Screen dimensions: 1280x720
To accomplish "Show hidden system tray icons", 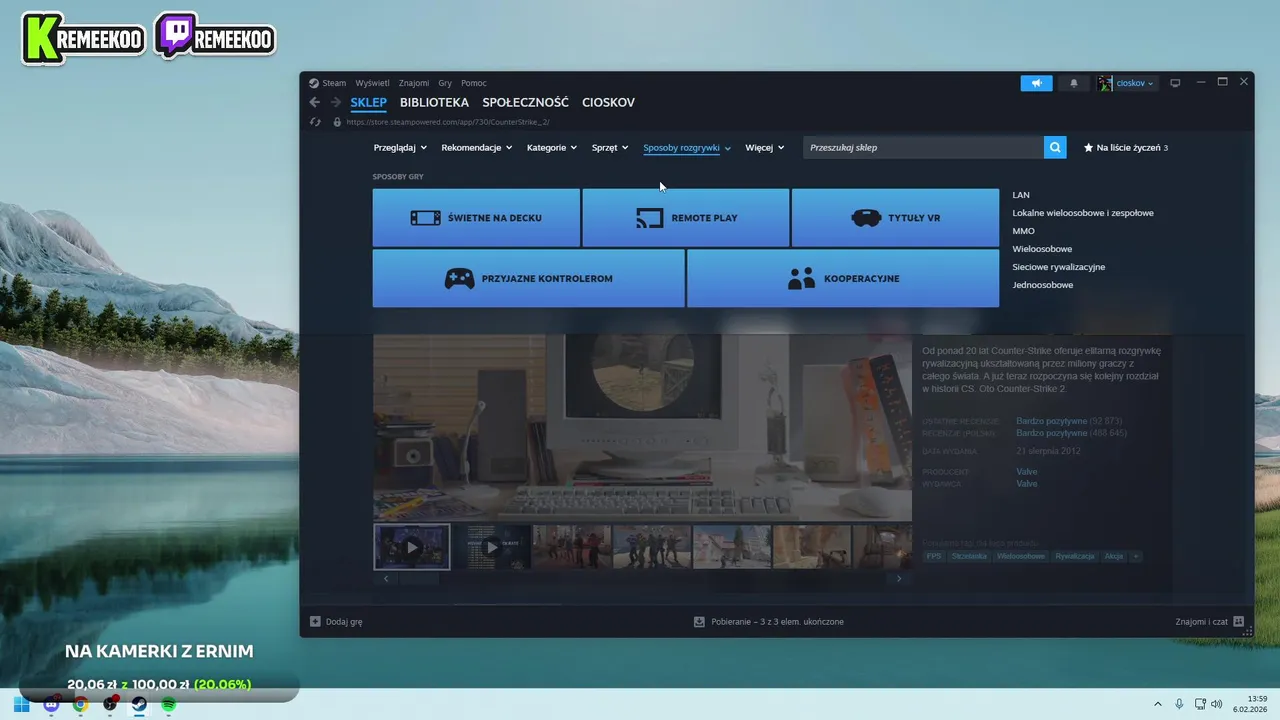I will pos(1158,704).
